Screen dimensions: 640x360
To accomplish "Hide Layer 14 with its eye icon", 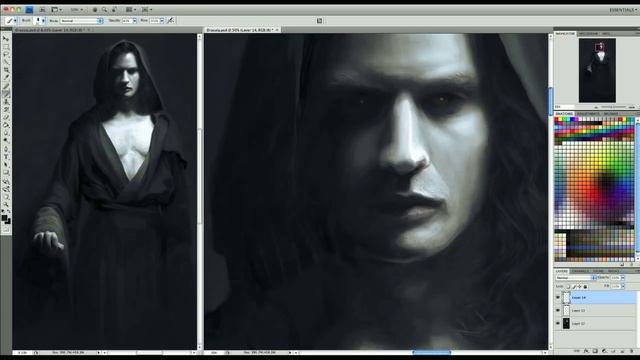I will [x=558, y=298].
